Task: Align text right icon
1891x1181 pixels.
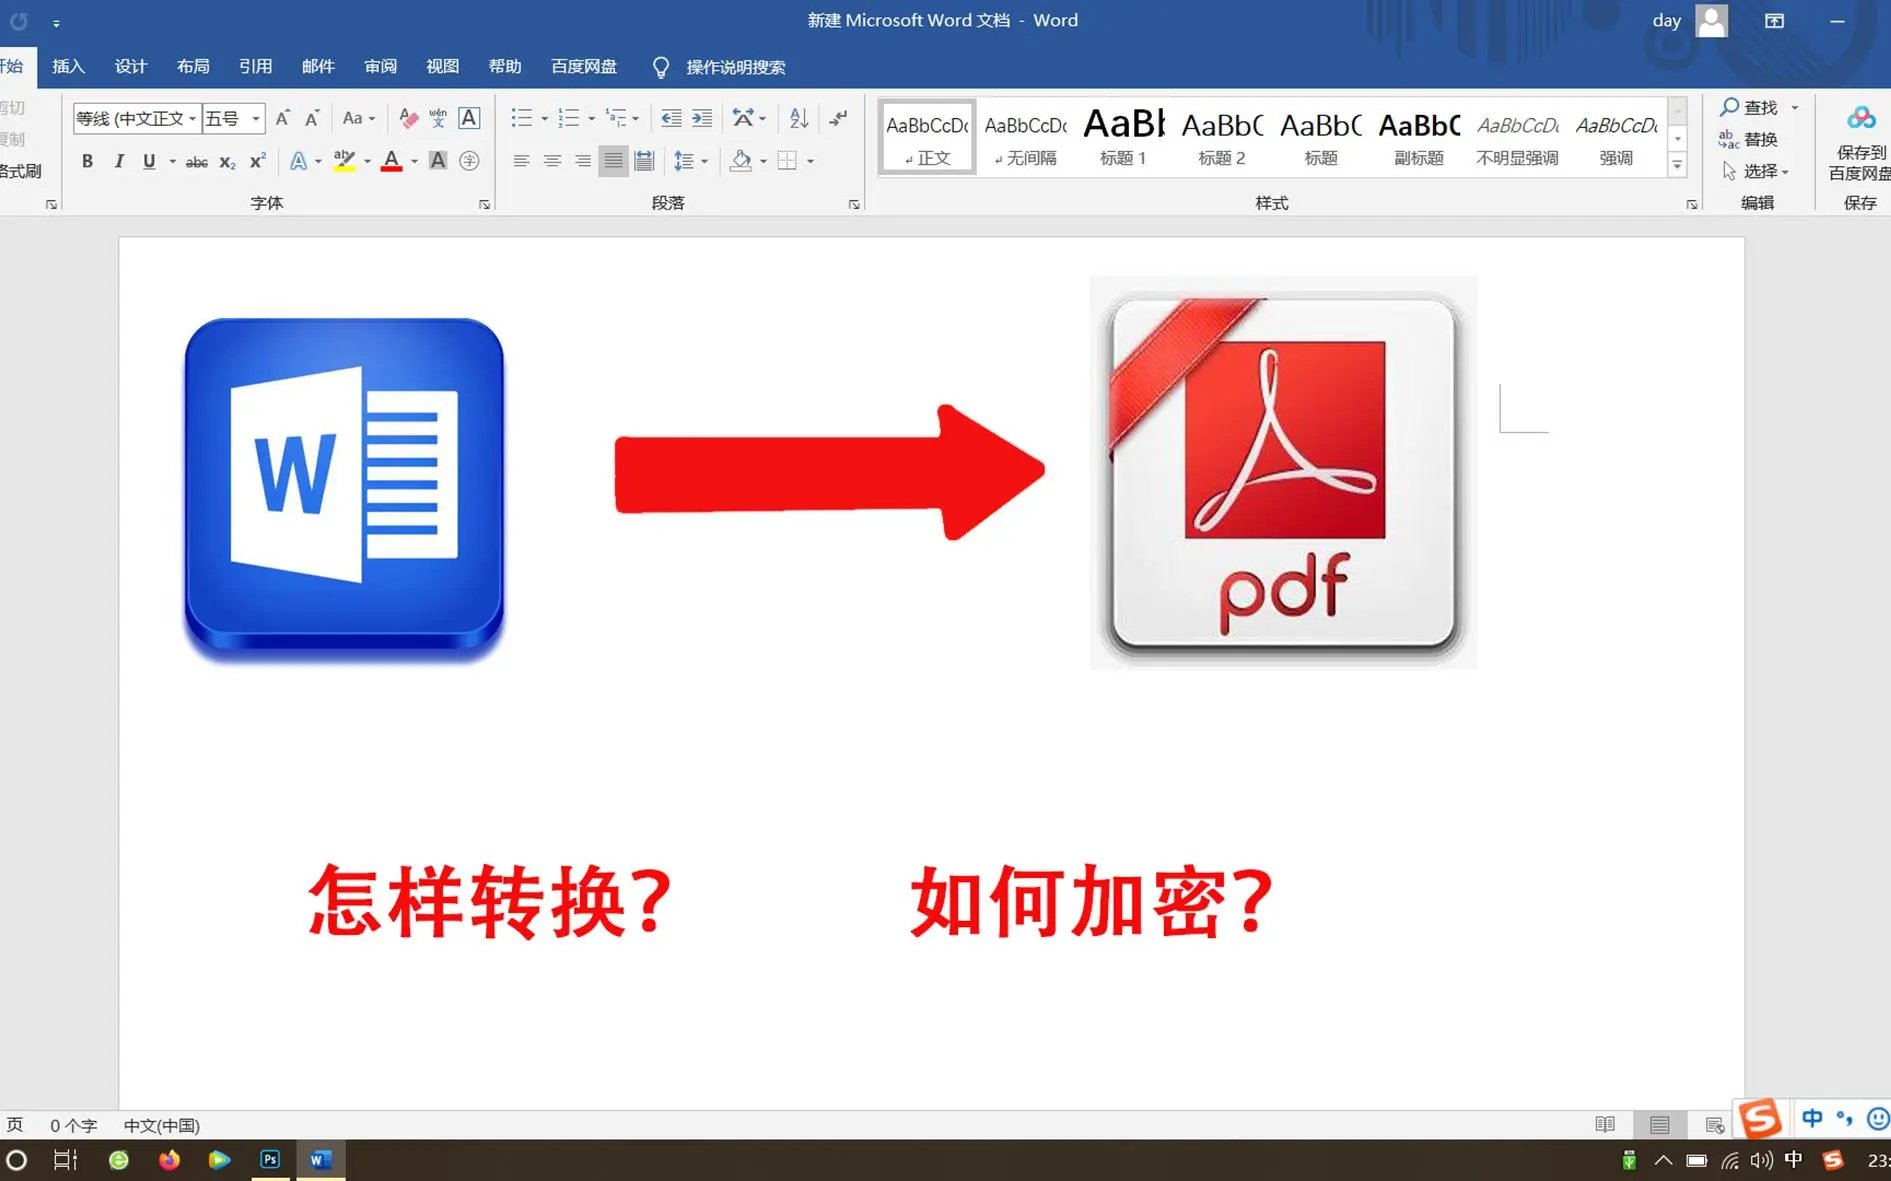Action: tap(582, 161)
